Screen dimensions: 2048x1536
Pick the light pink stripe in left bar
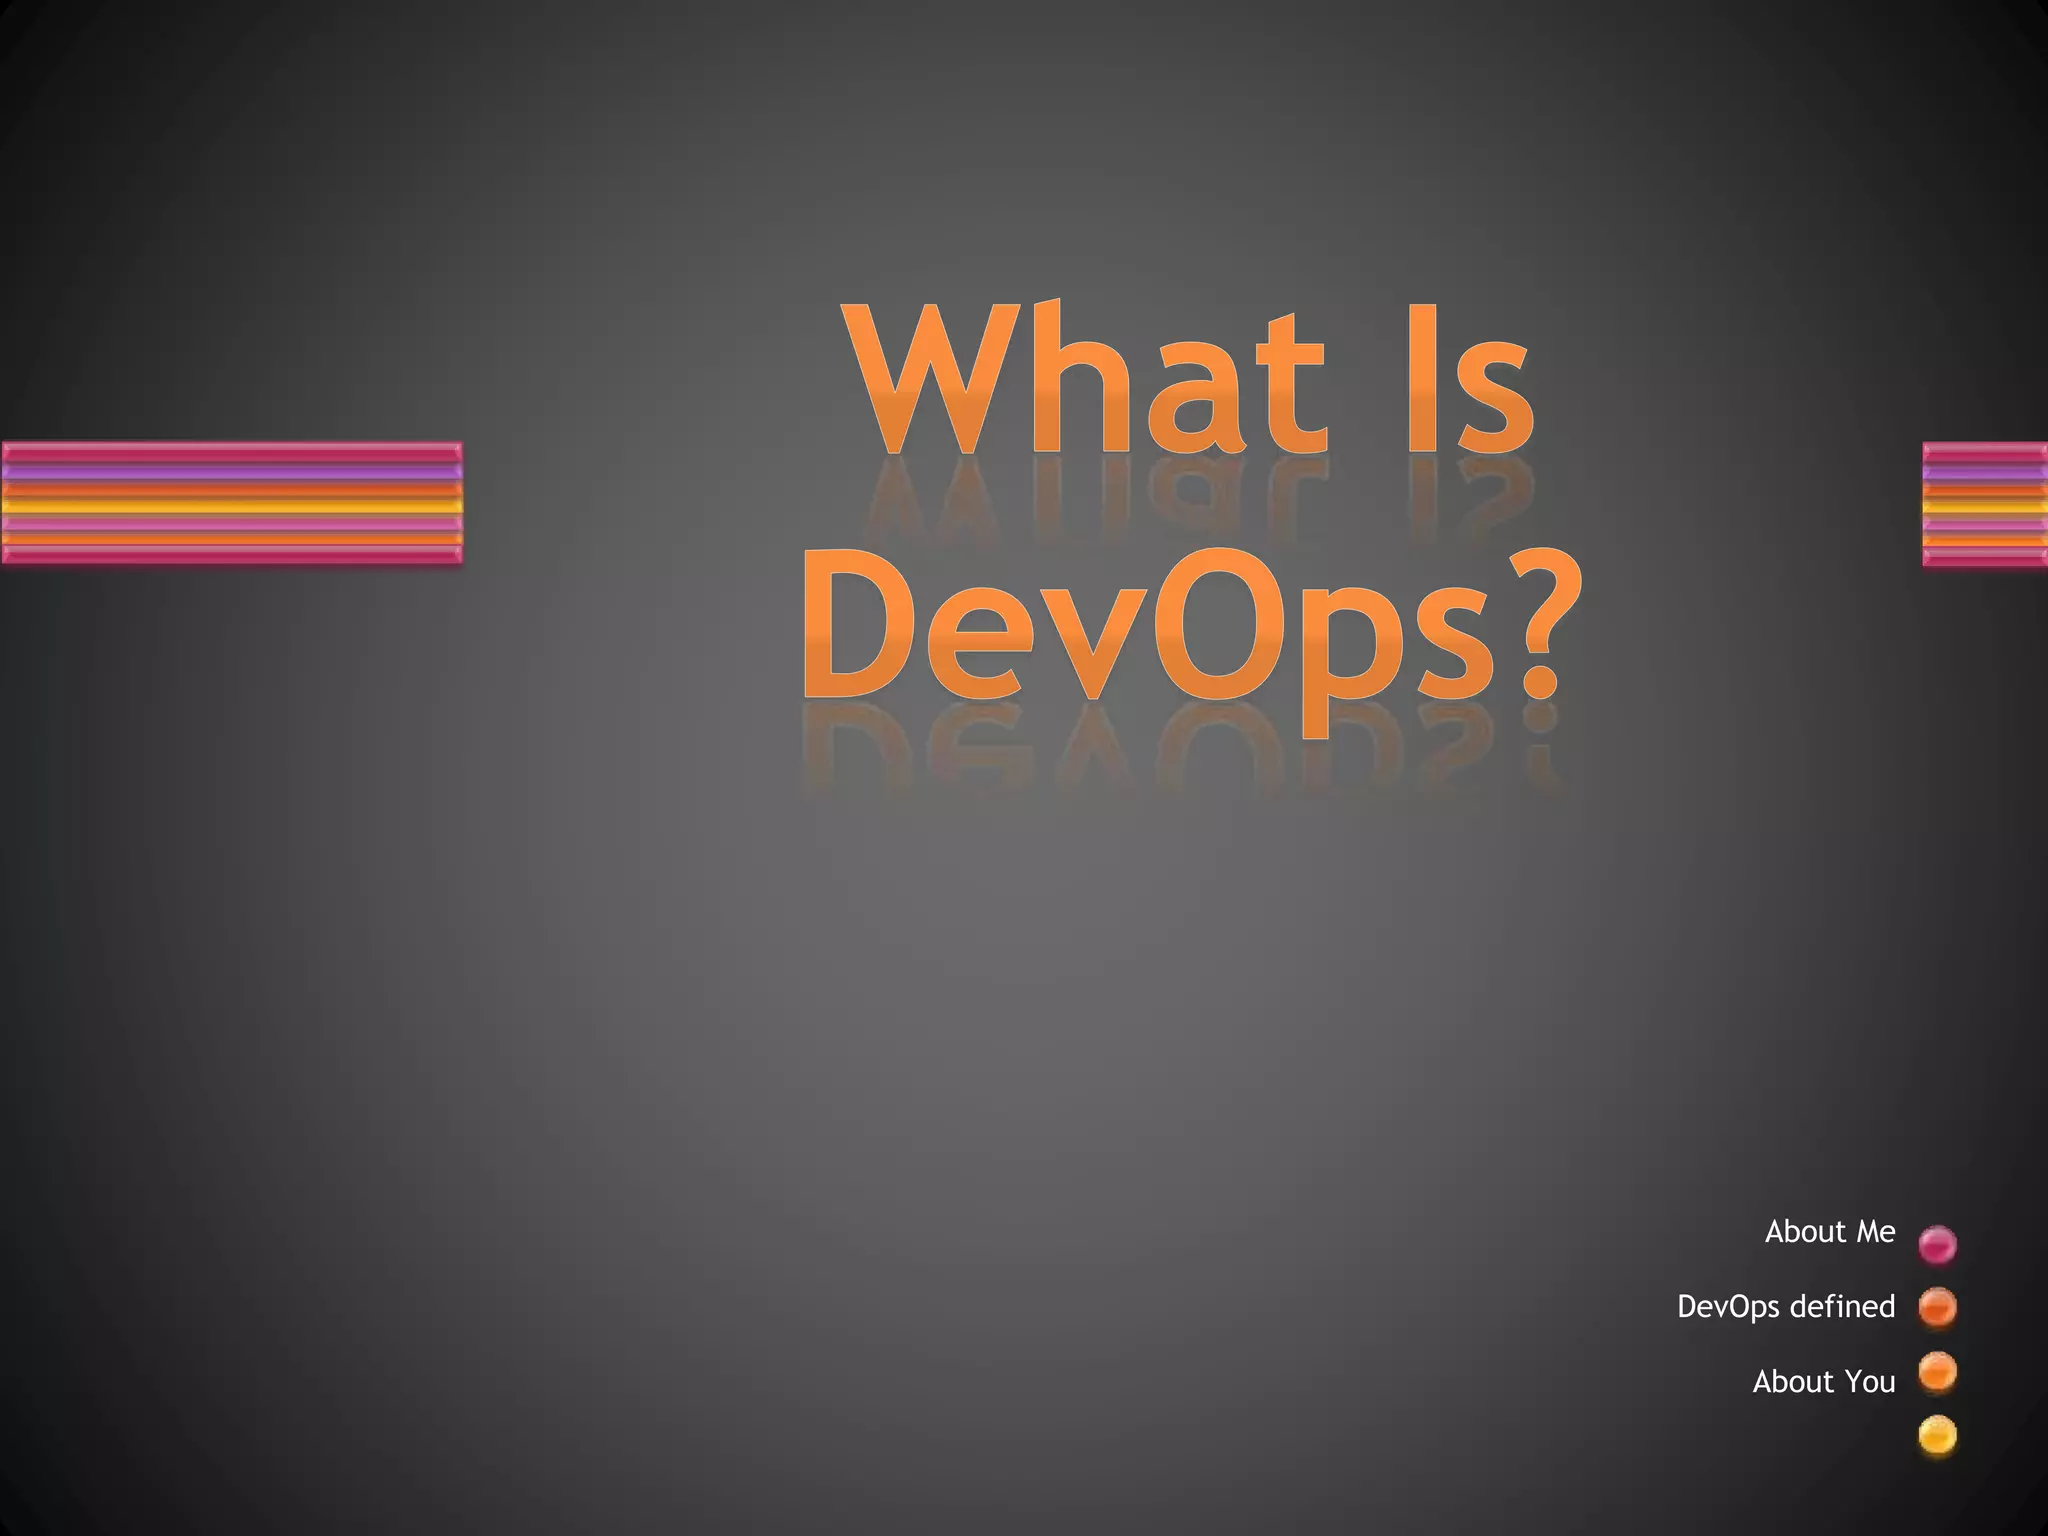point(232,524)
